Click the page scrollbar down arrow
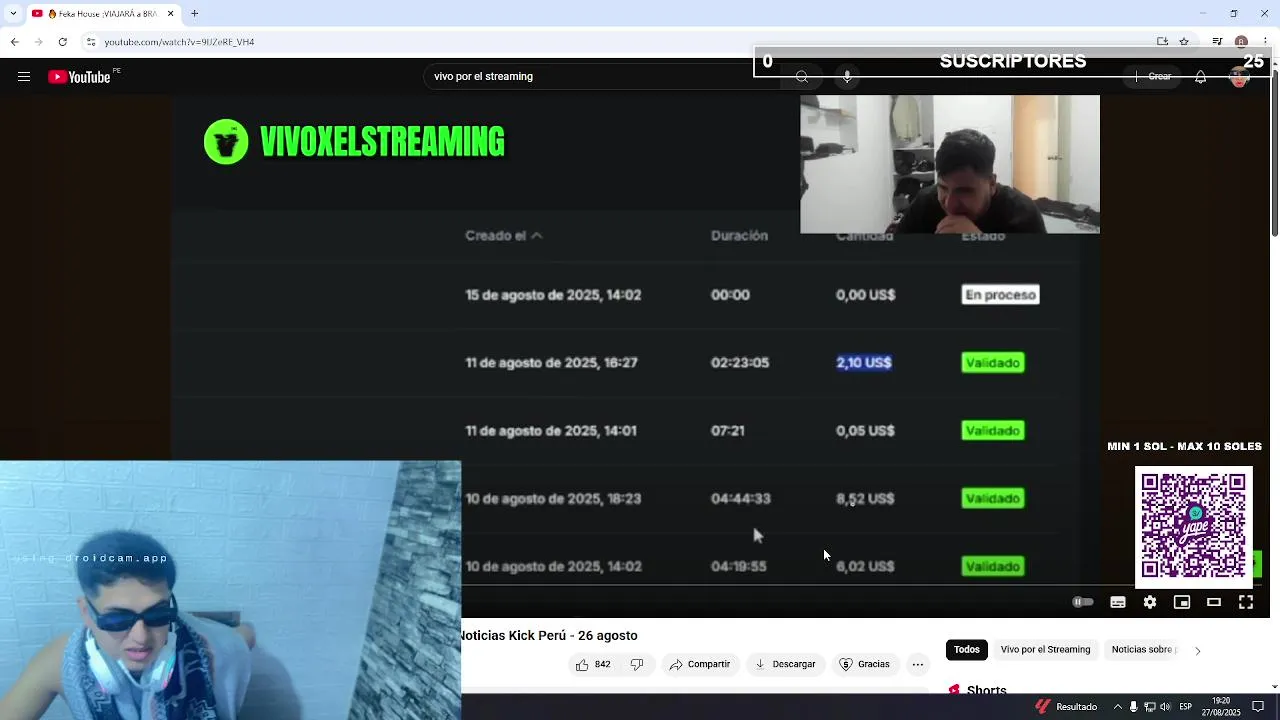Image resolution: width=1280 pixels, height=720 pixels. point(1274,687)
